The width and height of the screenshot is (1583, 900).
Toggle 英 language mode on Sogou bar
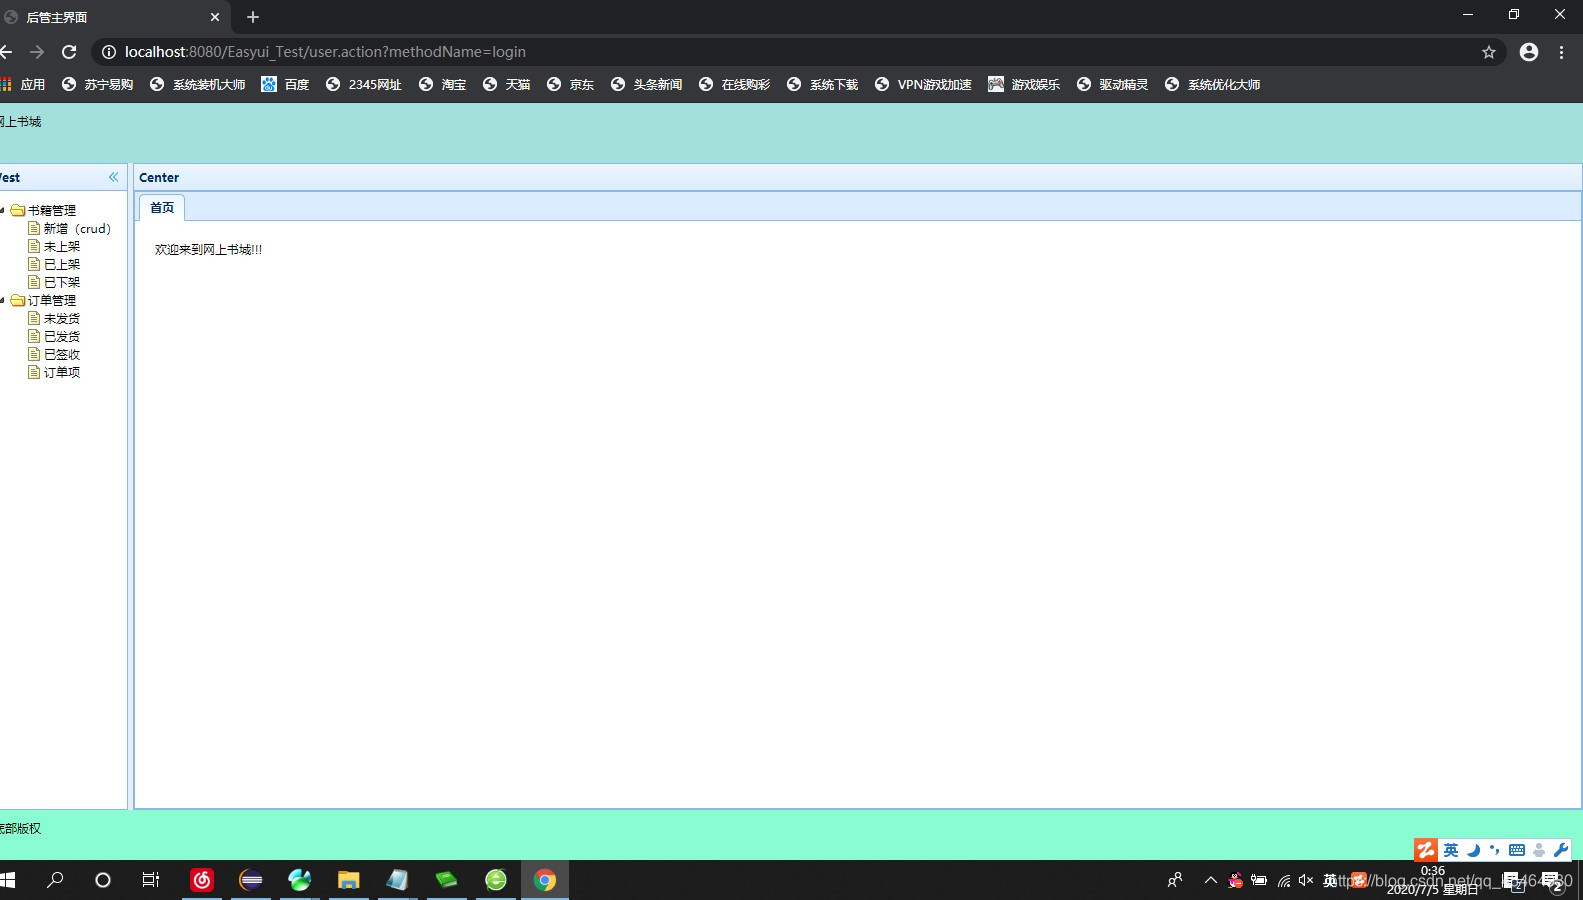click(x=1451, y=850)
